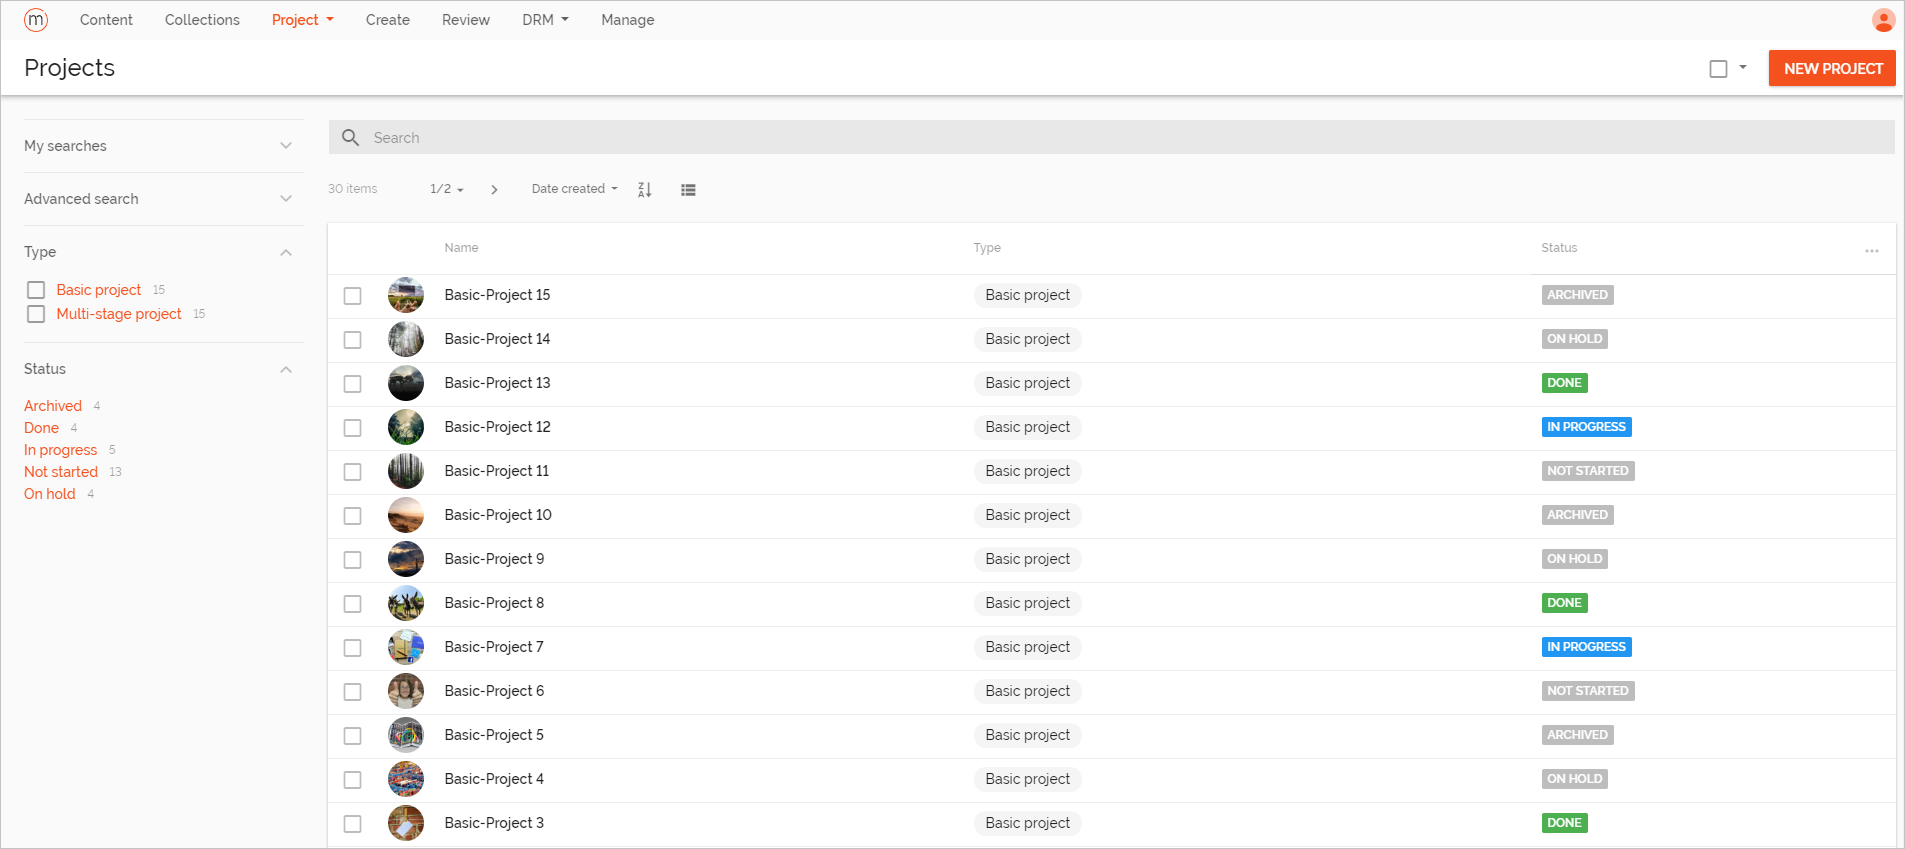This screenshot has height=849, width=1905.
Task: Expand the My searches panel
Action: click(x=163, y=146)
